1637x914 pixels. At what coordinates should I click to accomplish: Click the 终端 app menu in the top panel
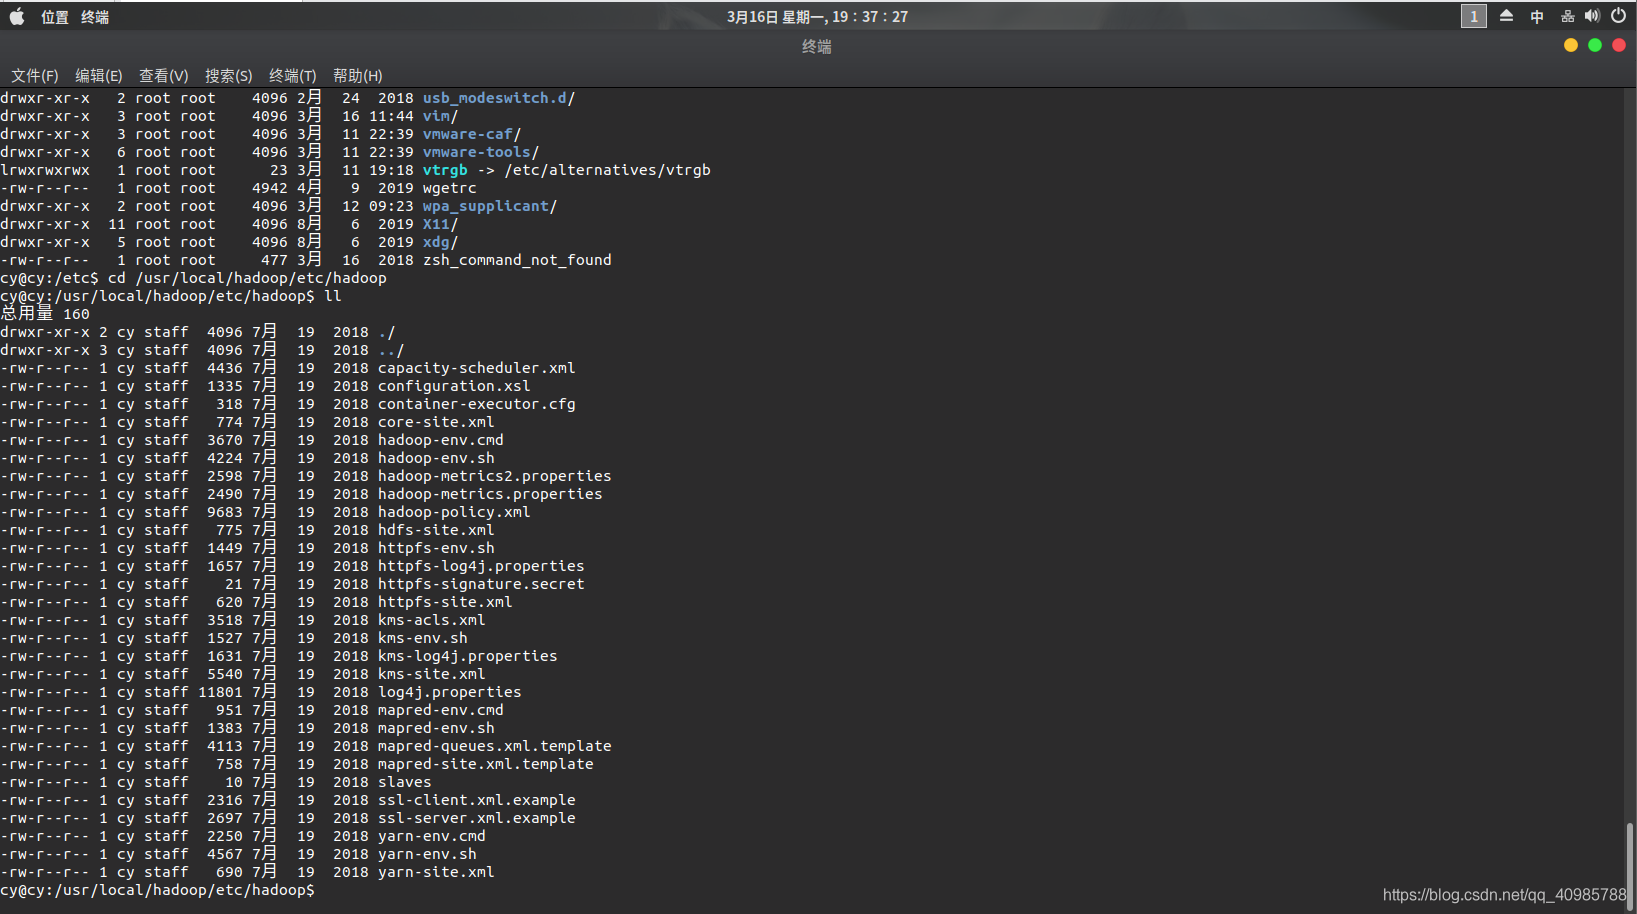(95, 17)
